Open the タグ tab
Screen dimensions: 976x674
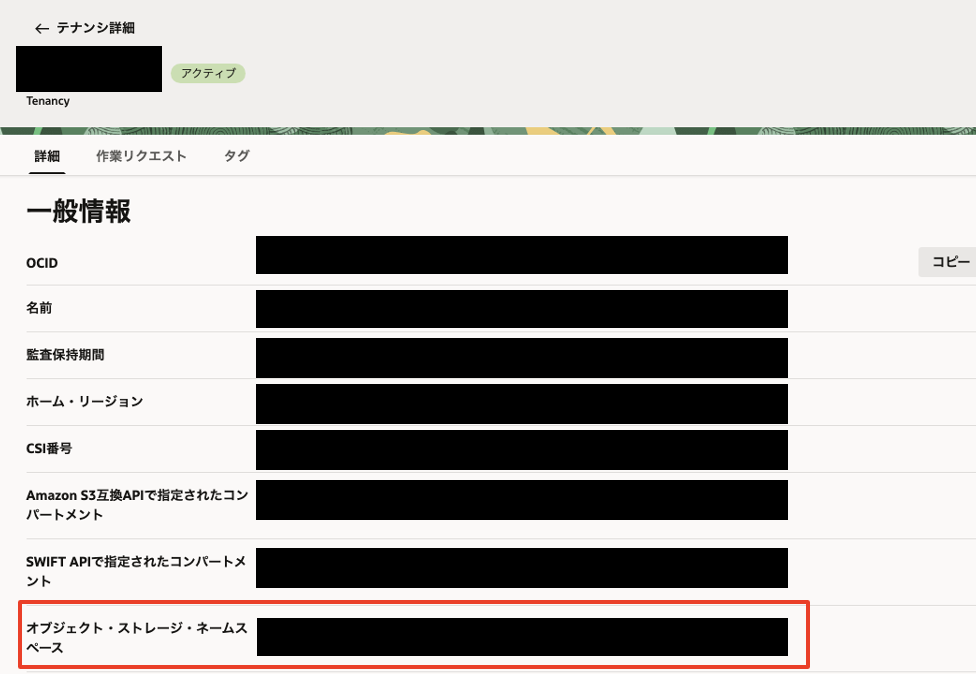[x=236, y=156]
